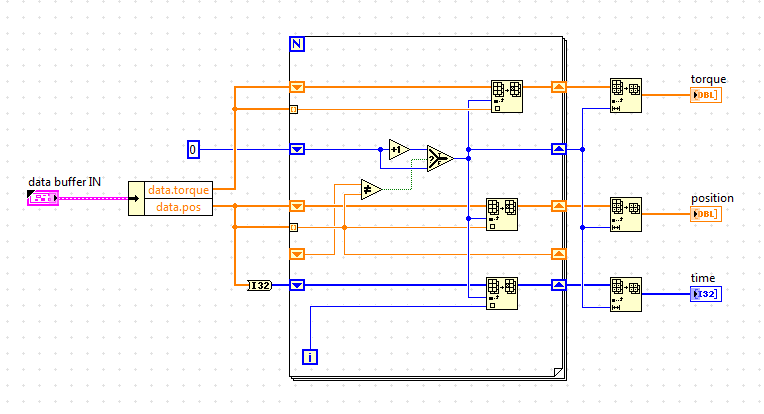Click the Increment (+1) function node
The width and height of the screenshot is (764, 414).
tap(399, 150)
